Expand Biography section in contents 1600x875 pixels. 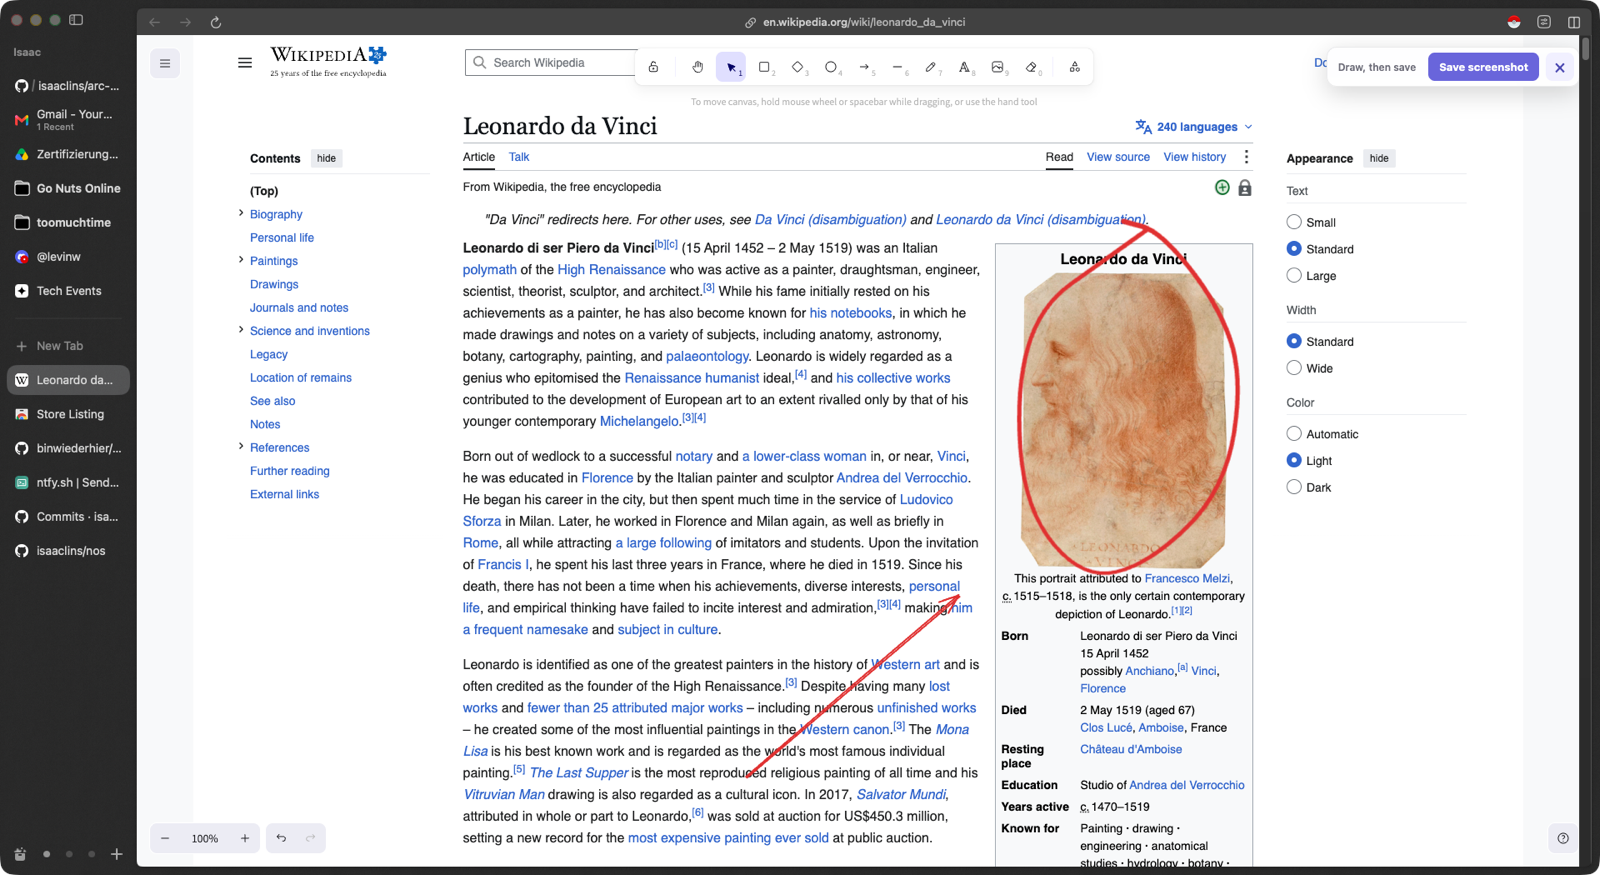(x=241, y=213)
